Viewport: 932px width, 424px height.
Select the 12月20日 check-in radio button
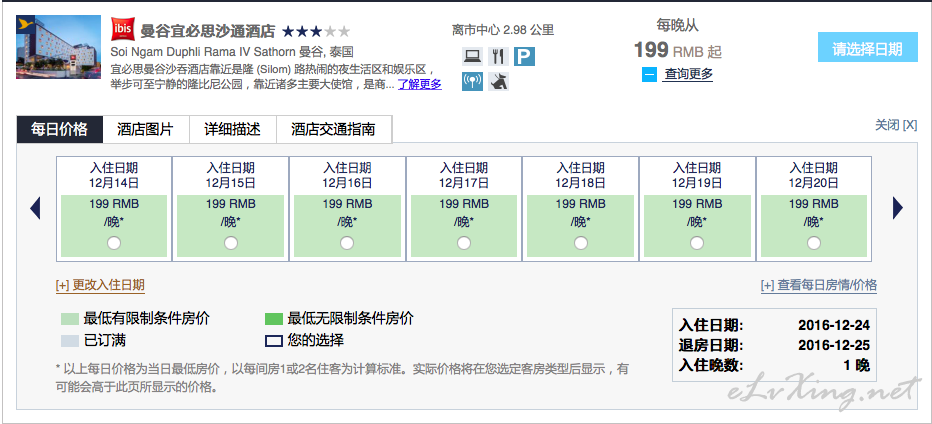(x=814, y=243)
